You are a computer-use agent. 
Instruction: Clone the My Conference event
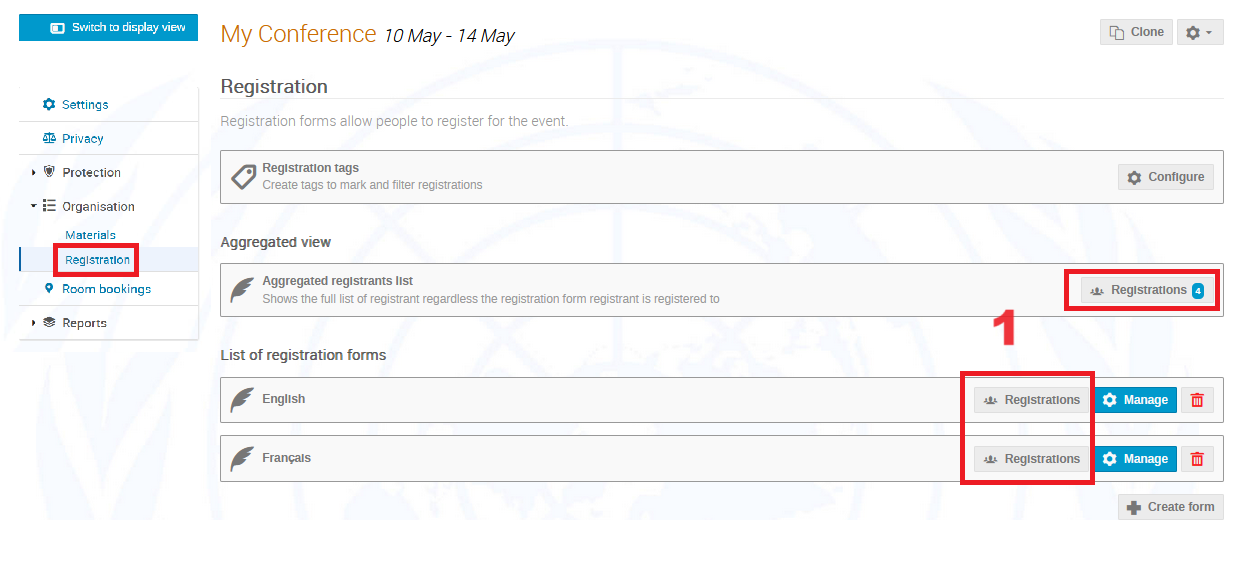(x=1136, y=33)
